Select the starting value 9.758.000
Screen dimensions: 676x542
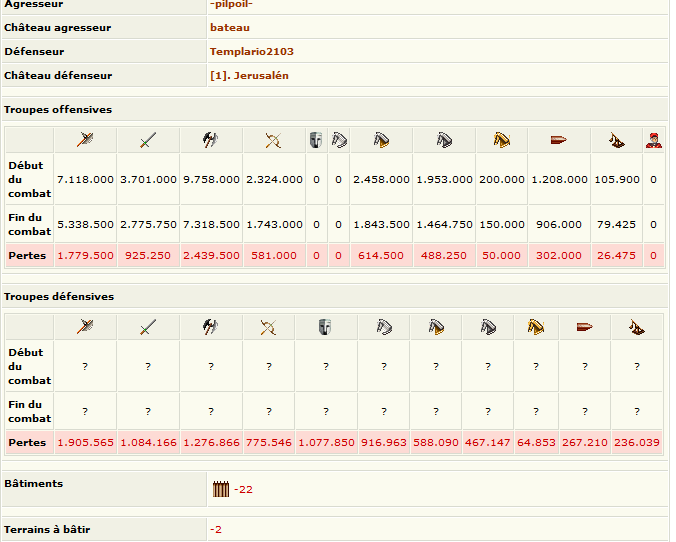[211, 179]
